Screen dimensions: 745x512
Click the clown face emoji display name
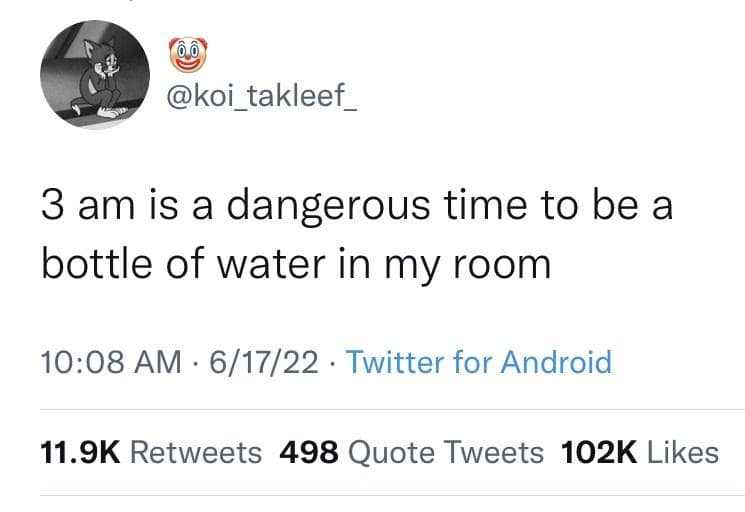181,55
